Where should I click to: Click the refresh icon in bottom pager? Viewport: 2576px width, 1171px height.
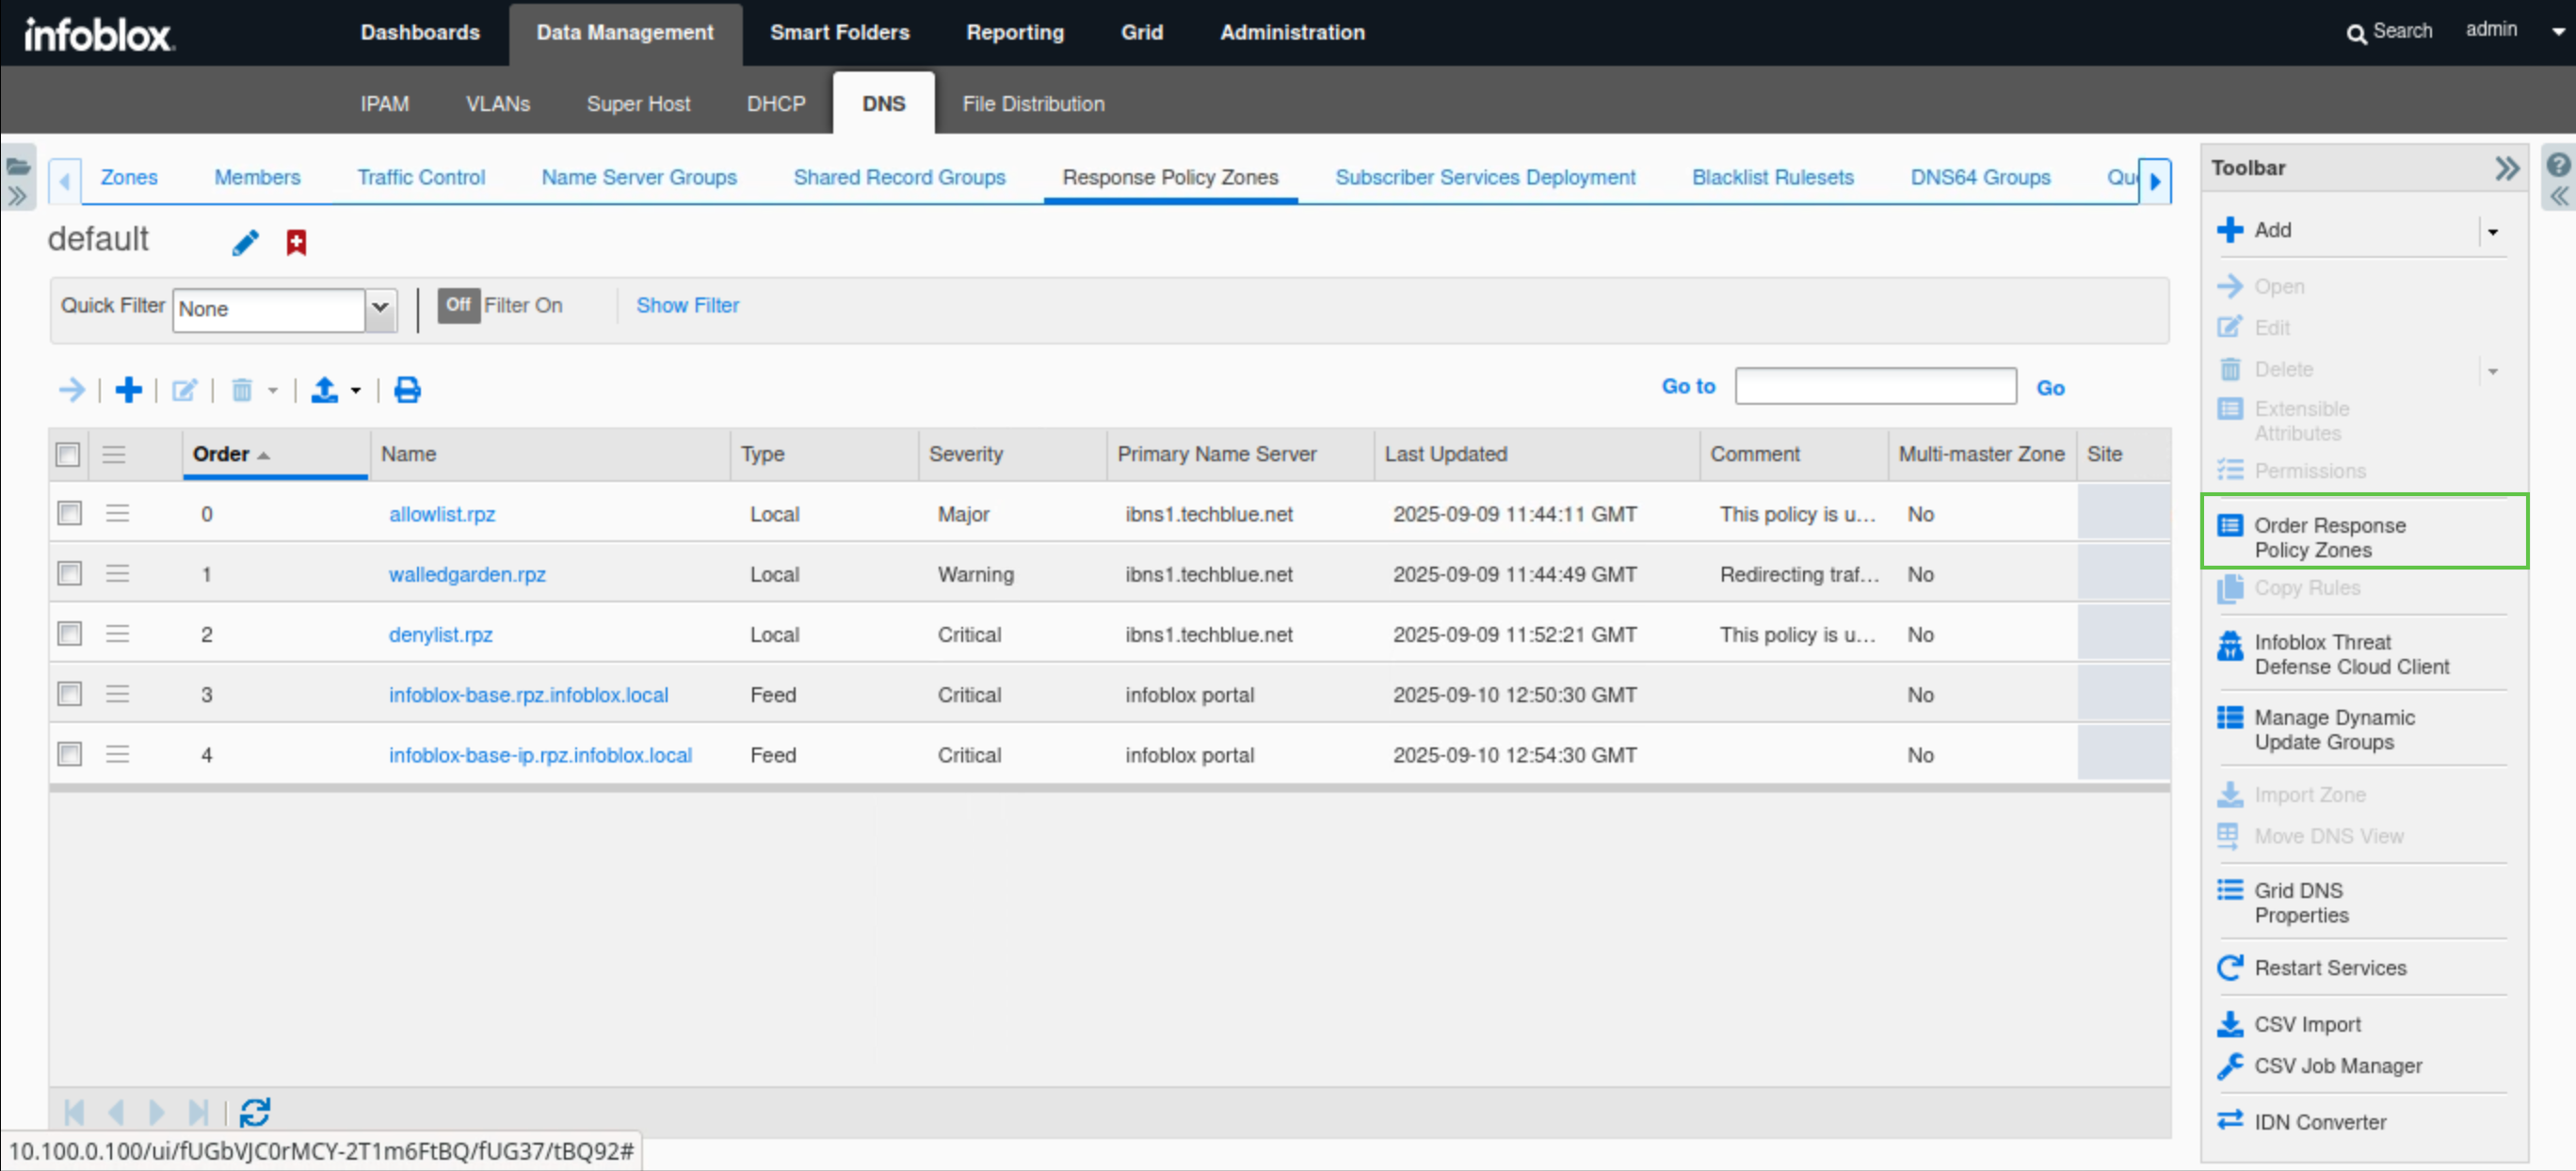tap(254, 1111)
